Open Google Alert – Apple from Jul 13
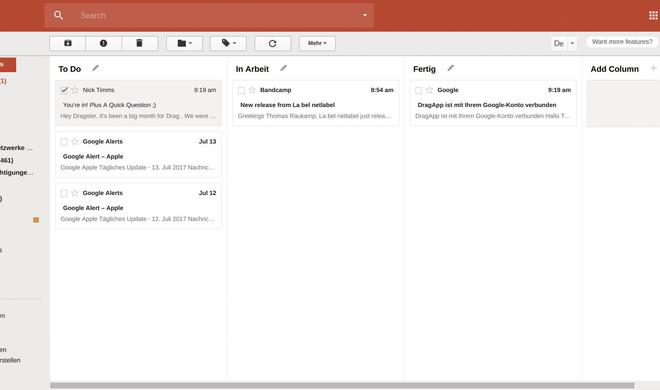The image size is (660, 390). coord(138,154)
